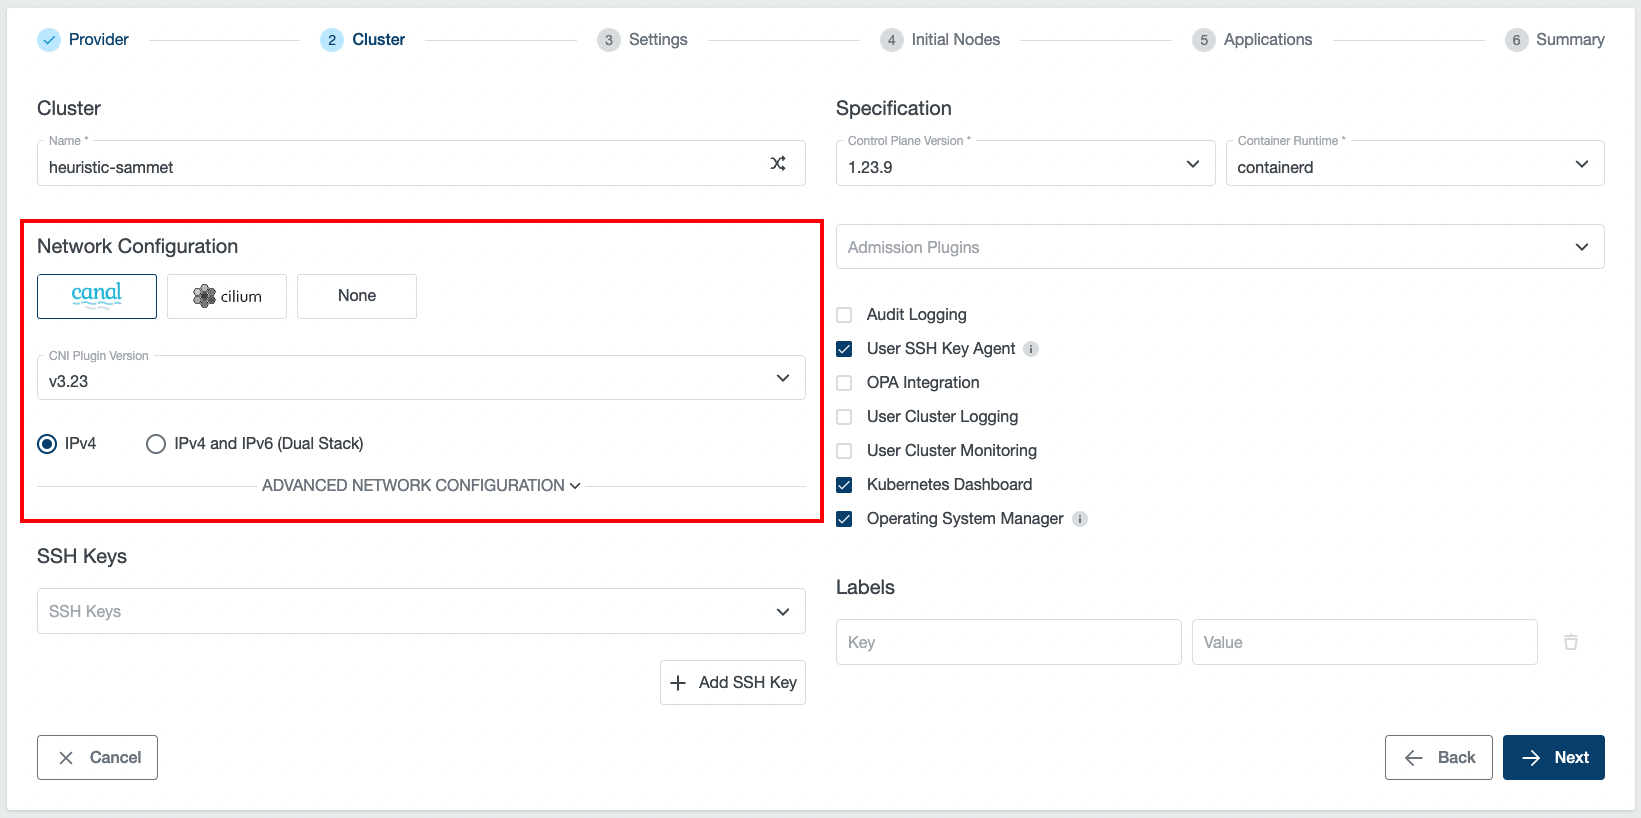The height and width of the screenshot is (818, 1641).
Task: Click the randomize cluster name shuffle icon
Action: point(777,163)
